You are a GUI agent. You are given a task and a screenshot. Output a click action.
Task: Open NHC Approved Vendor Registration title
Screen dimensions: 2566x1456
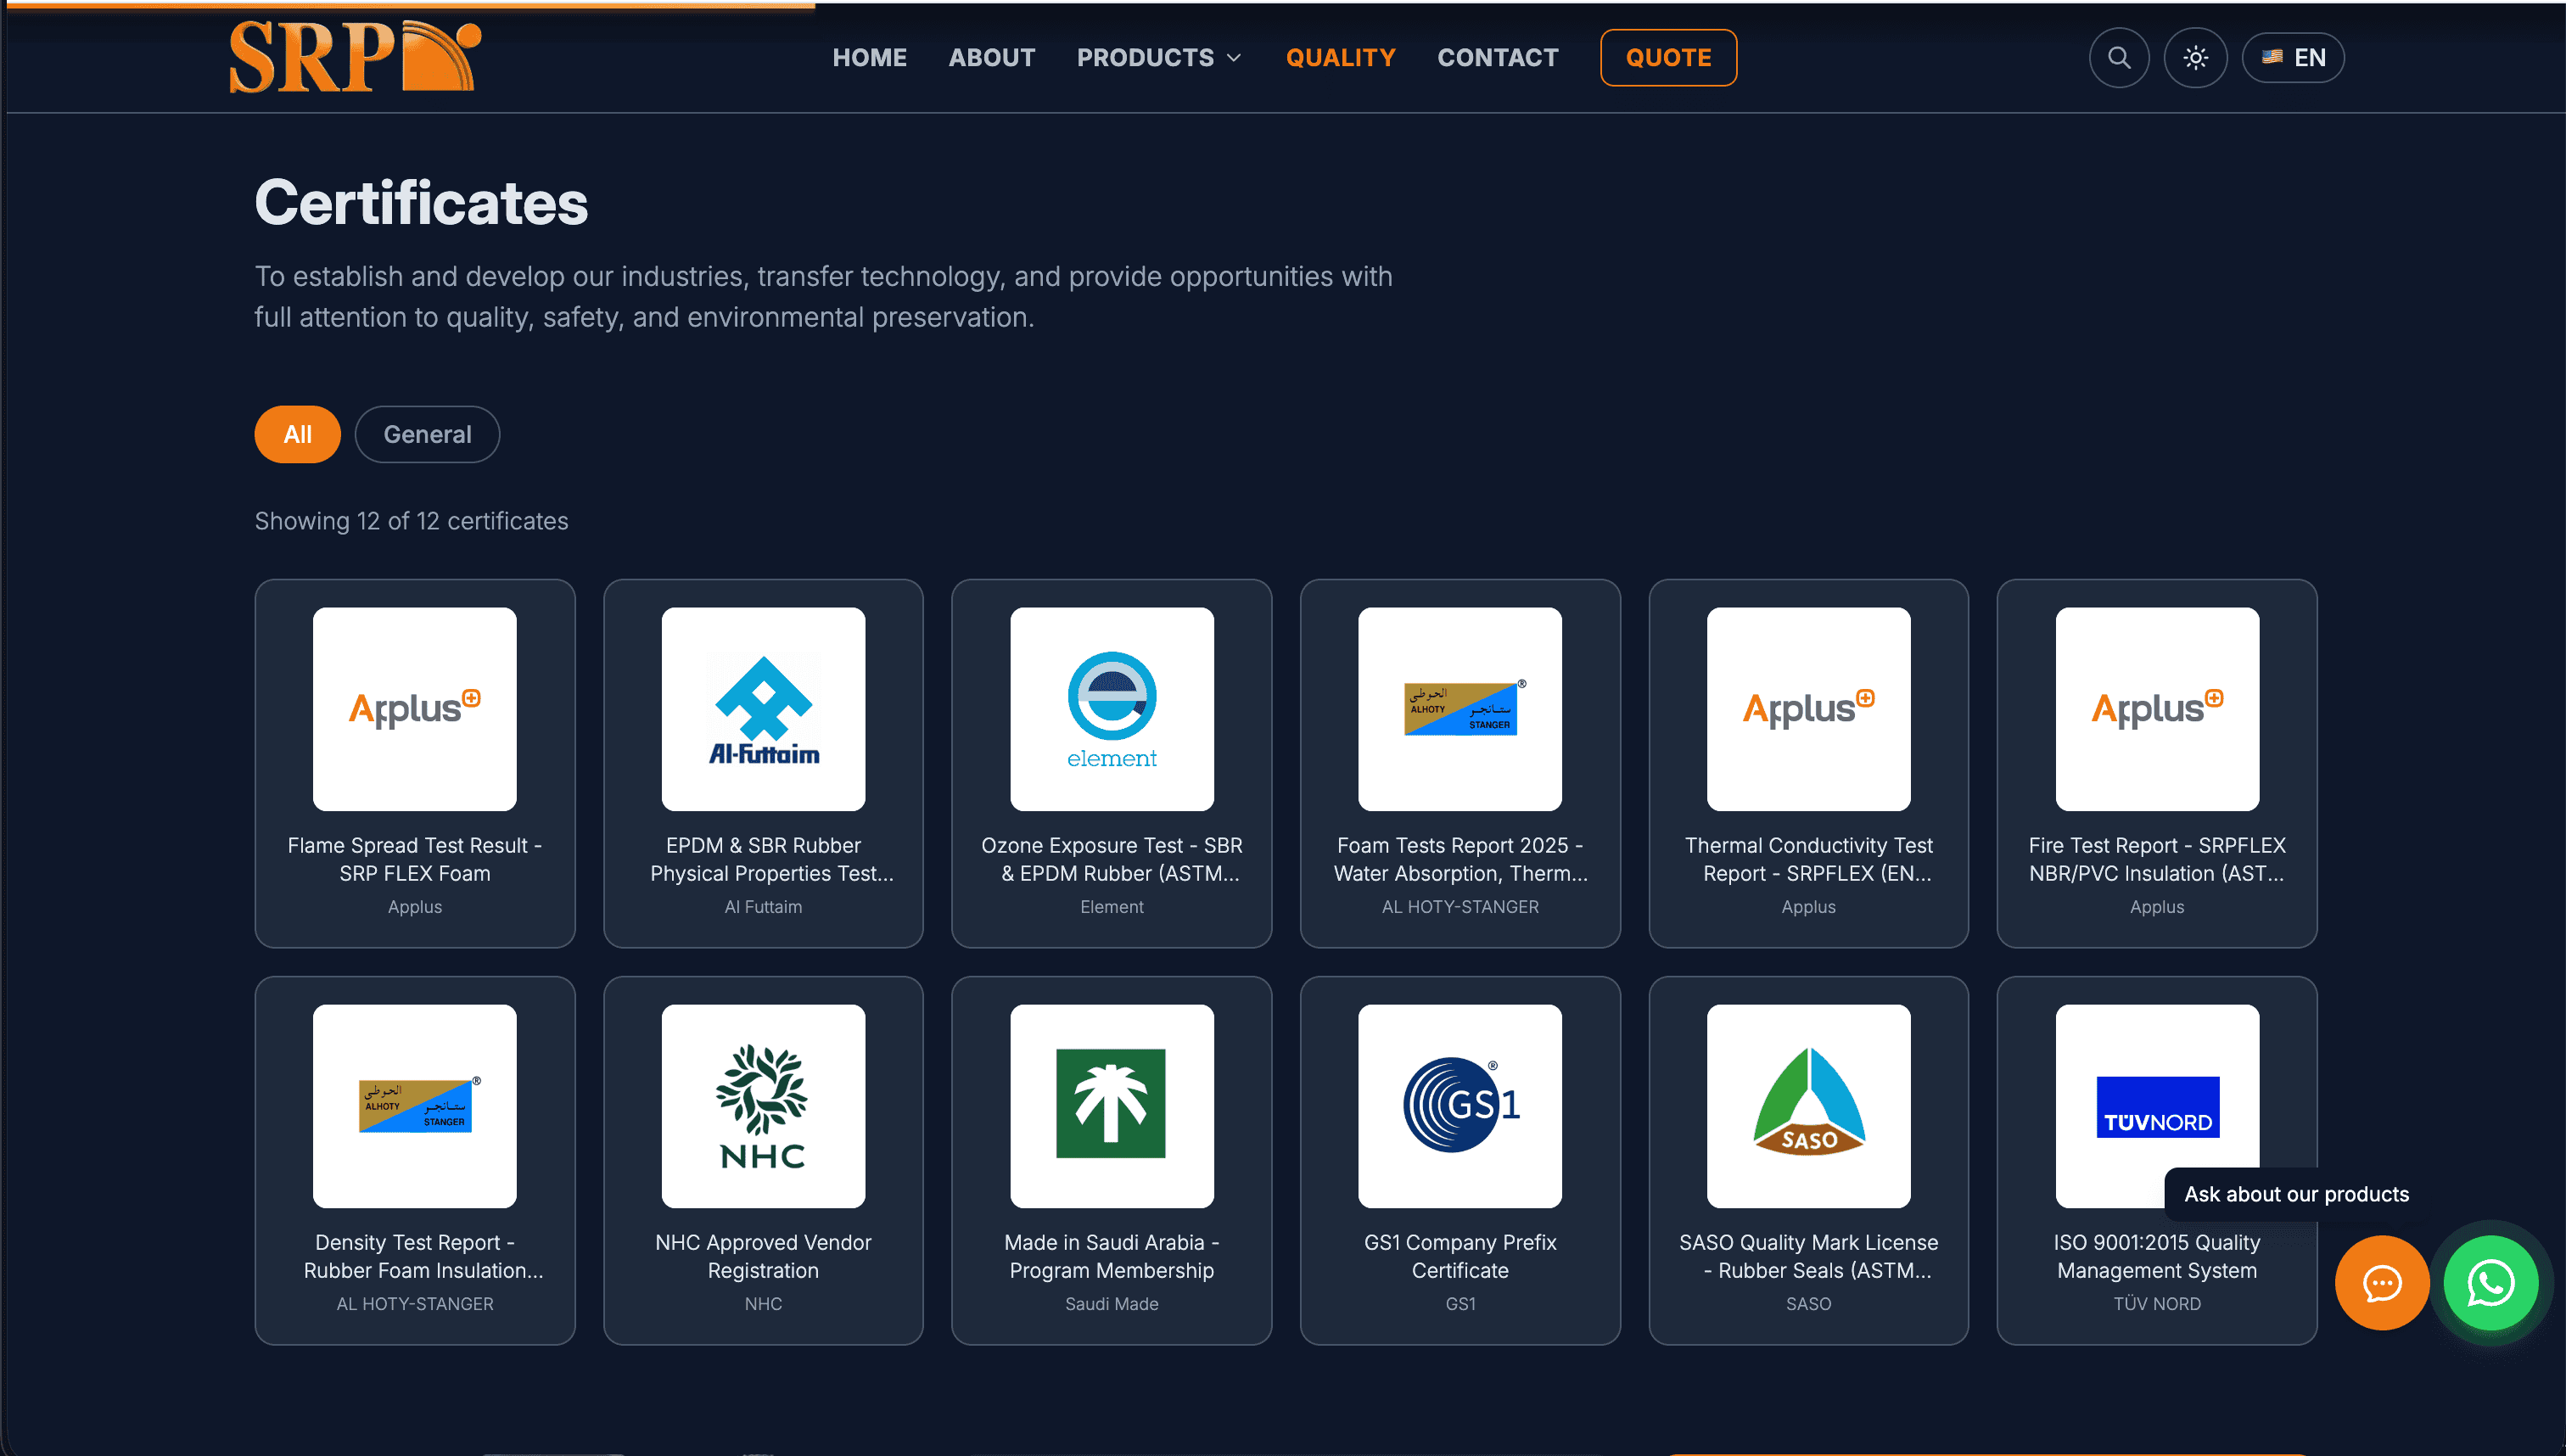pyautogui.click(x=763, y=1256)
